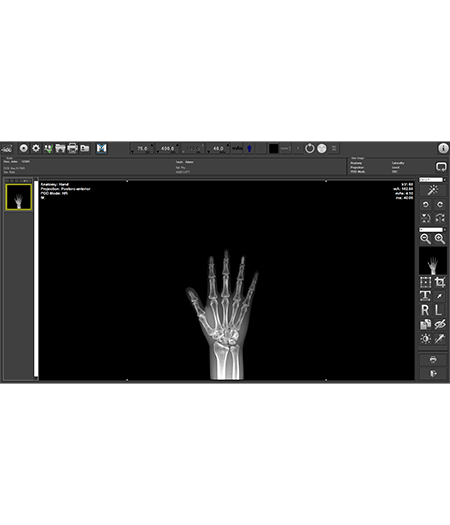Place the R laterality marker
Viewport: 450px width, 525px height.
(x=426, y=310)
